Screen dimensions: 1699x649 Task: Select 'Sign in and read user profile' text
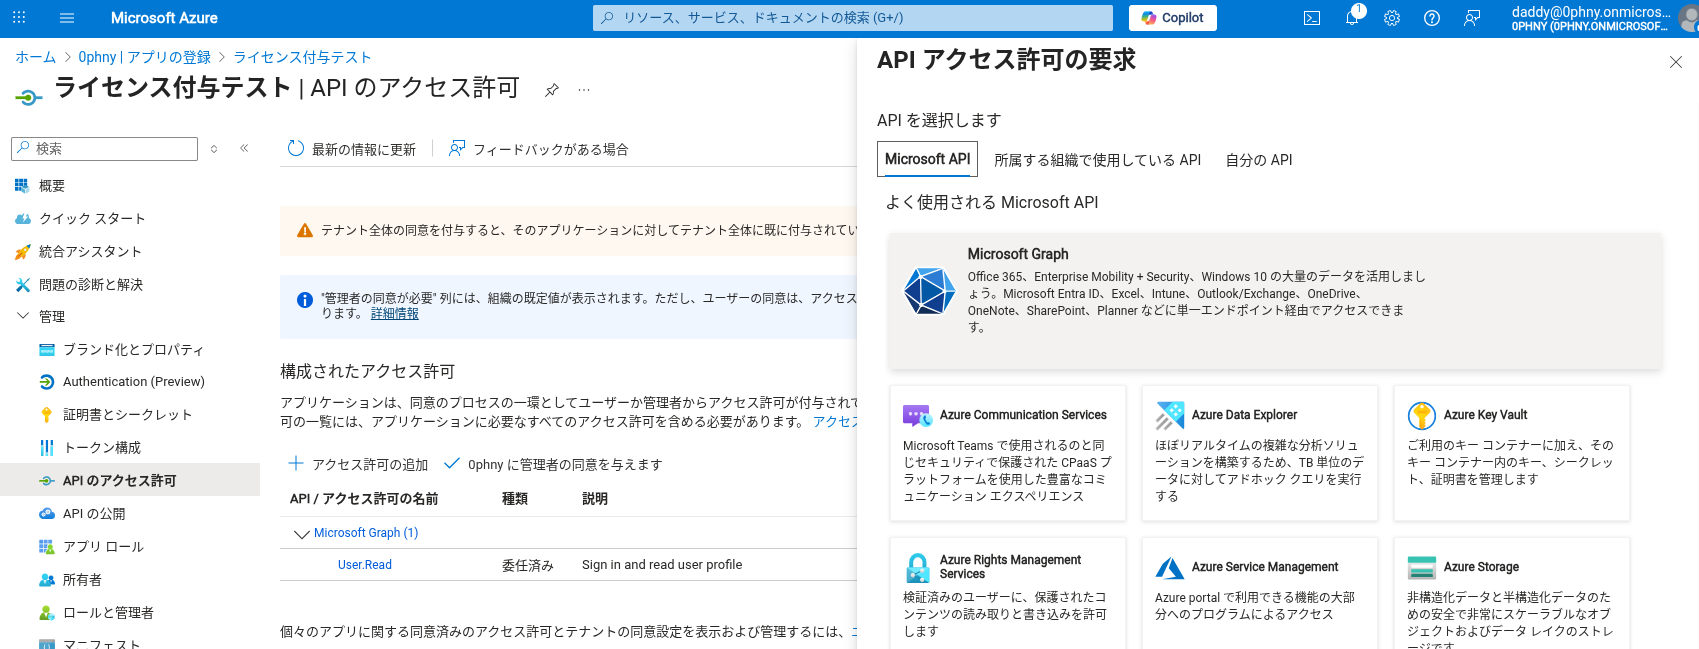tap(662, 565)
